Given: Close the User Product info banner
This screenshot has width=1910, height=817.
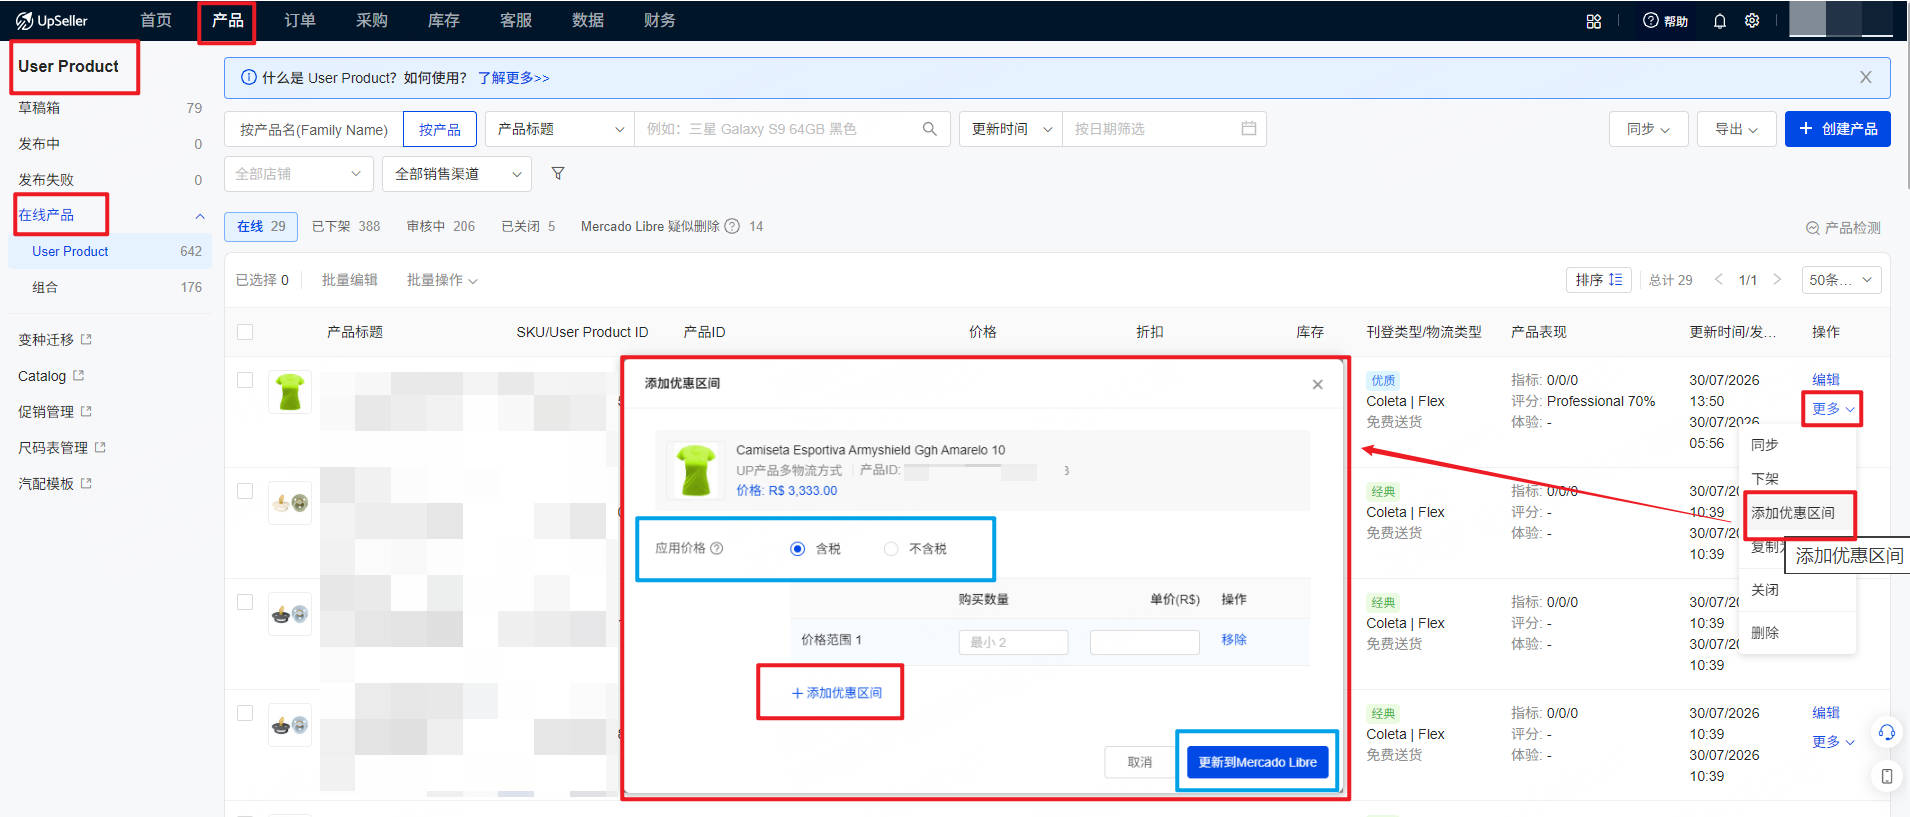Looking at the screenshot, I should pos(1865,77).
